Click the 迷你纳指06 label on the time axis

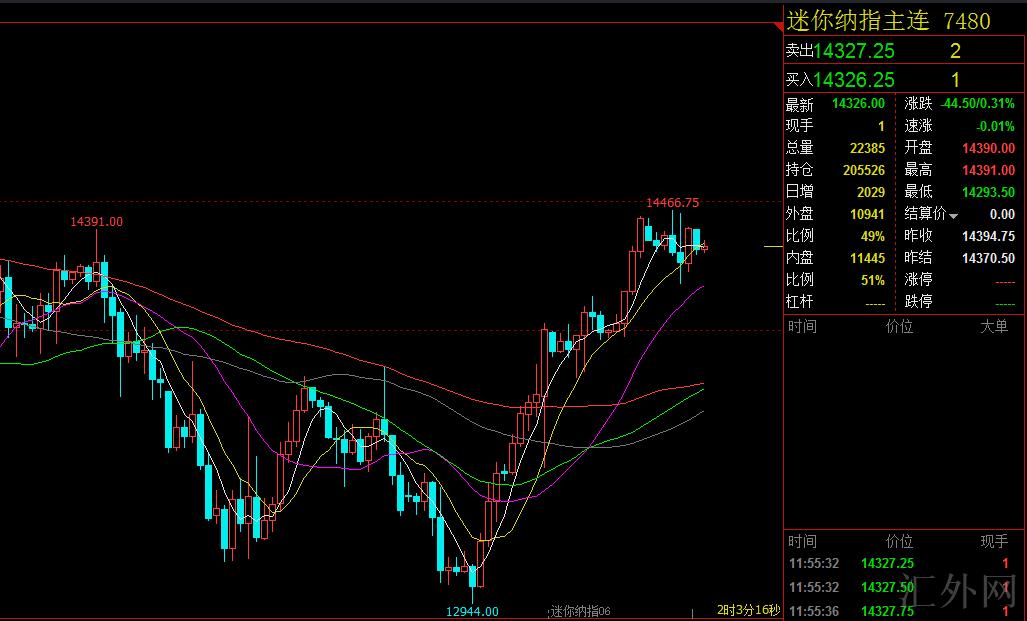click(580, 611)
